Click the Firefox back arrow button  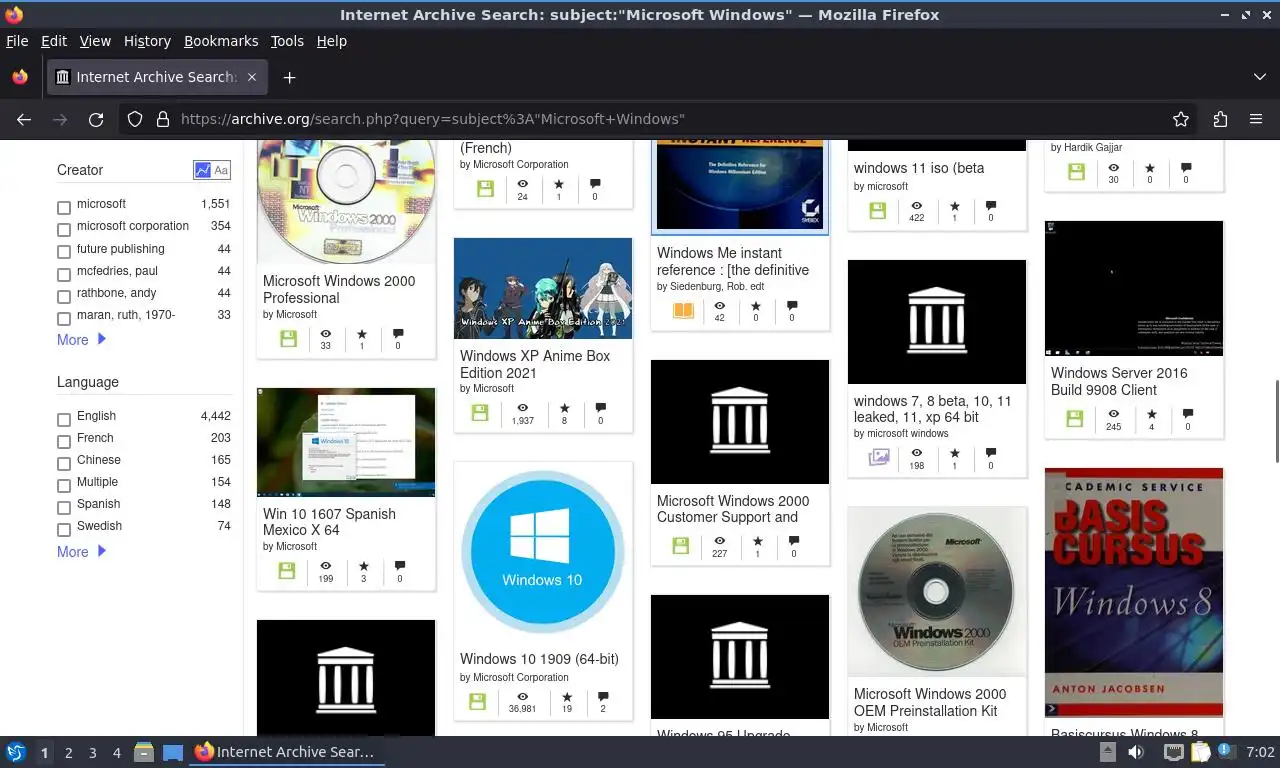click(x=24, y=119)
